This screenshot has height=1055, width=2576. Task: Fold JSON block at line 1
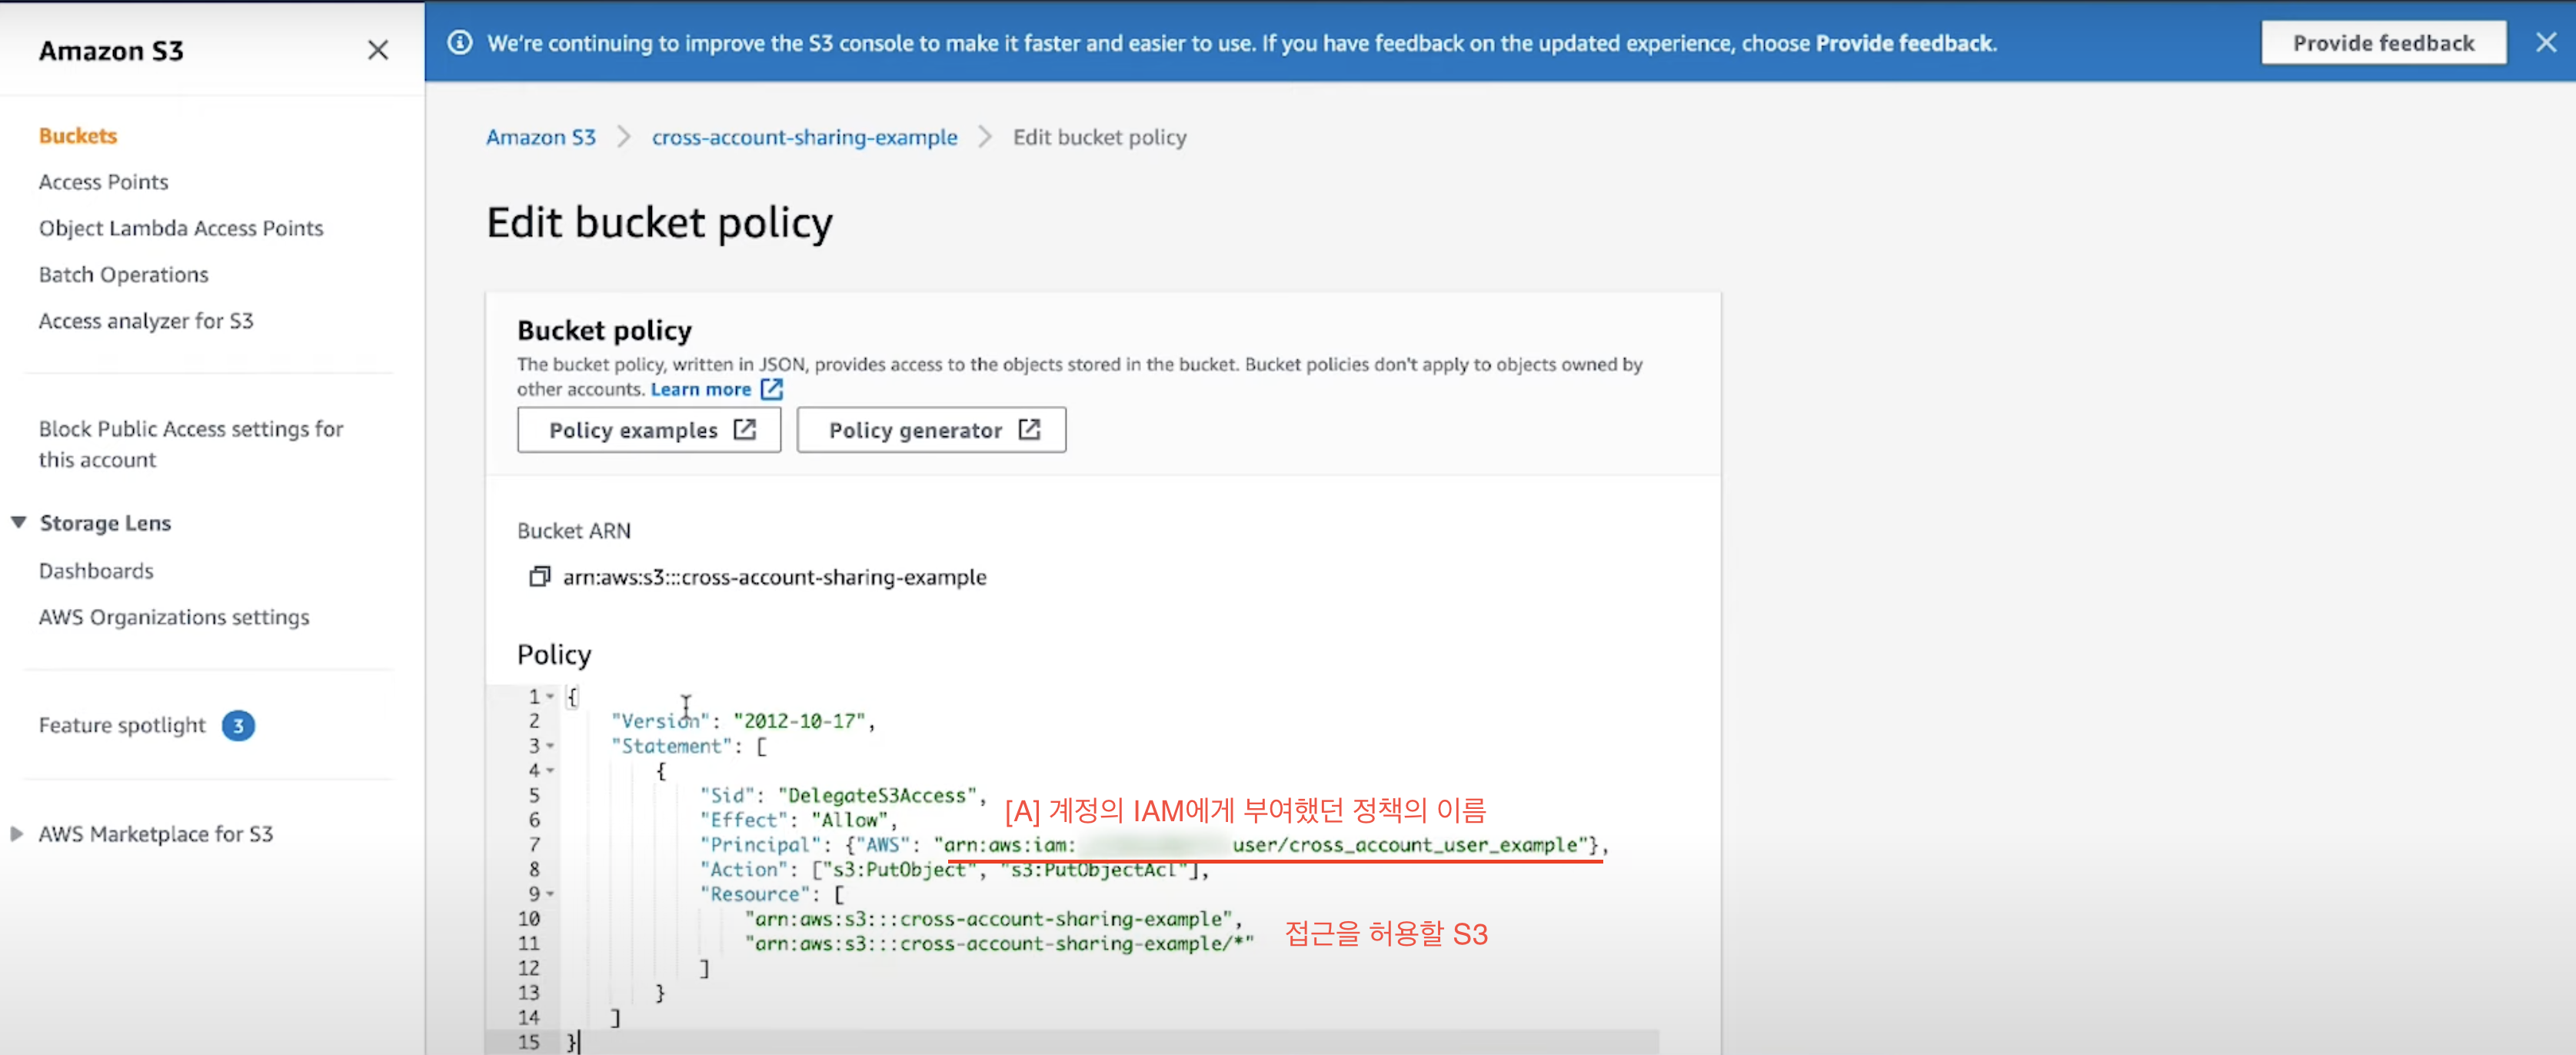click(x=550, y=696)
